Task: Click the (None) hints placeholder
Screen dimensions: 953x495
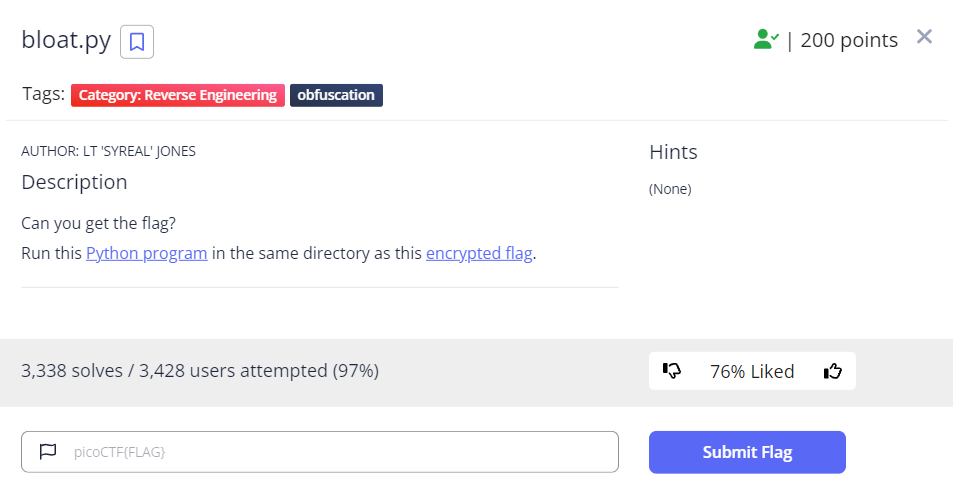Action: click(x=670, y=189)
